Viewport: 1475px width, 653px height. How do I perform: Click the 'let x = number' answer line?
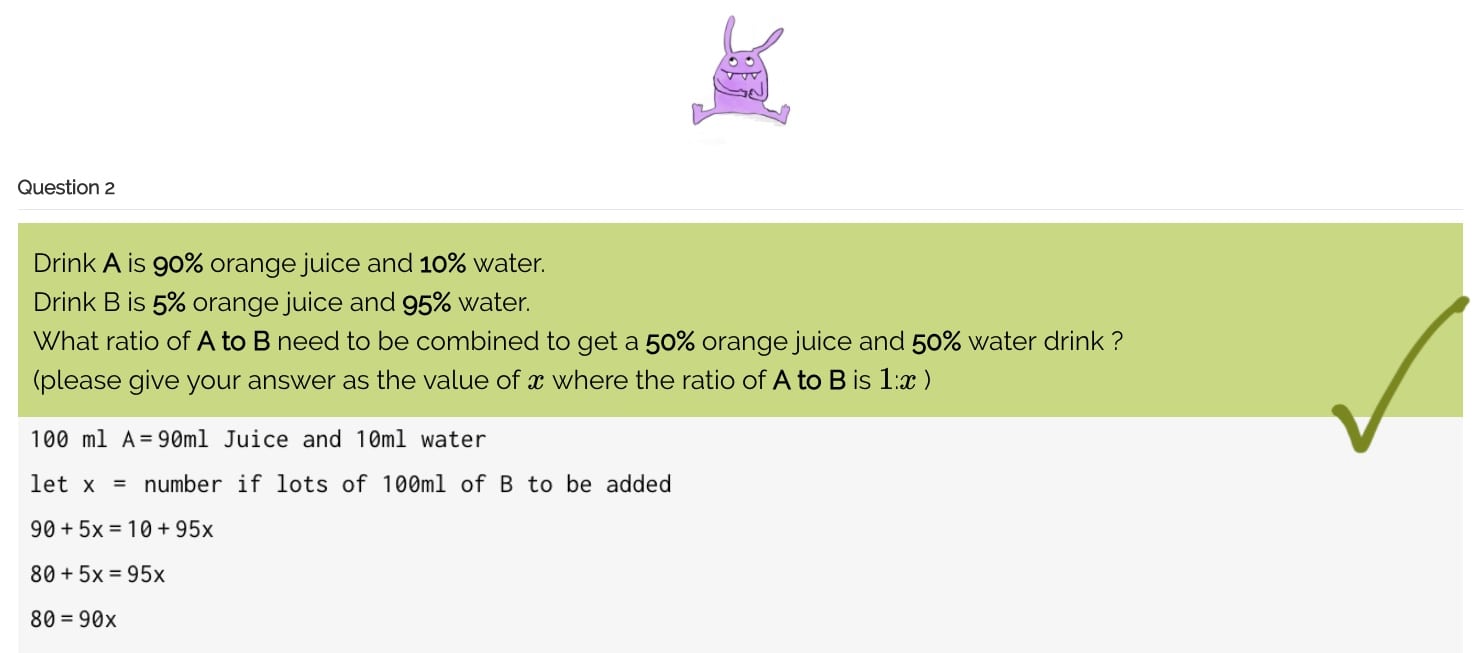click(x=350, y=484)
